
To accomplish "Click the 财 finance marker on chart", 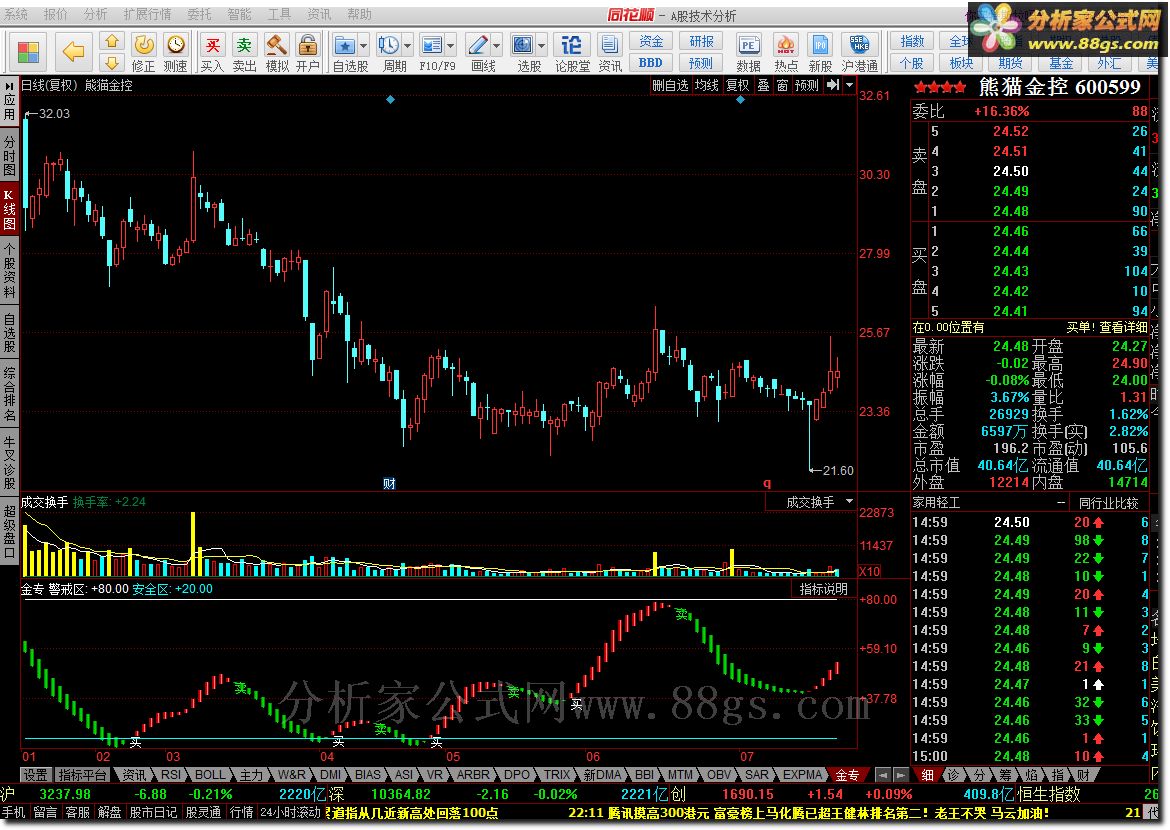I will tap(389, 484).
